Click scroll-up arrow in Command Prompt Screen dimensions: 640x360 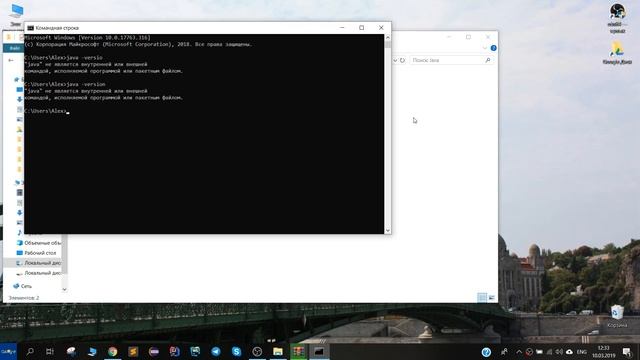pyautogui.click(x=387, y=38)
